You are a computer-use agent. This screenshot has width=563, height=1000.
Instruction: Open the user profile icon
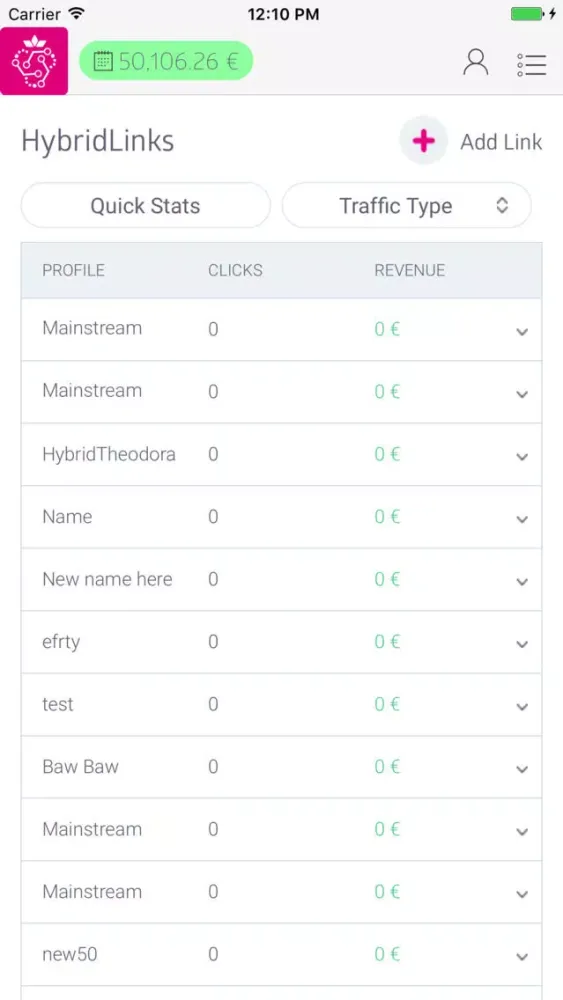476,62
